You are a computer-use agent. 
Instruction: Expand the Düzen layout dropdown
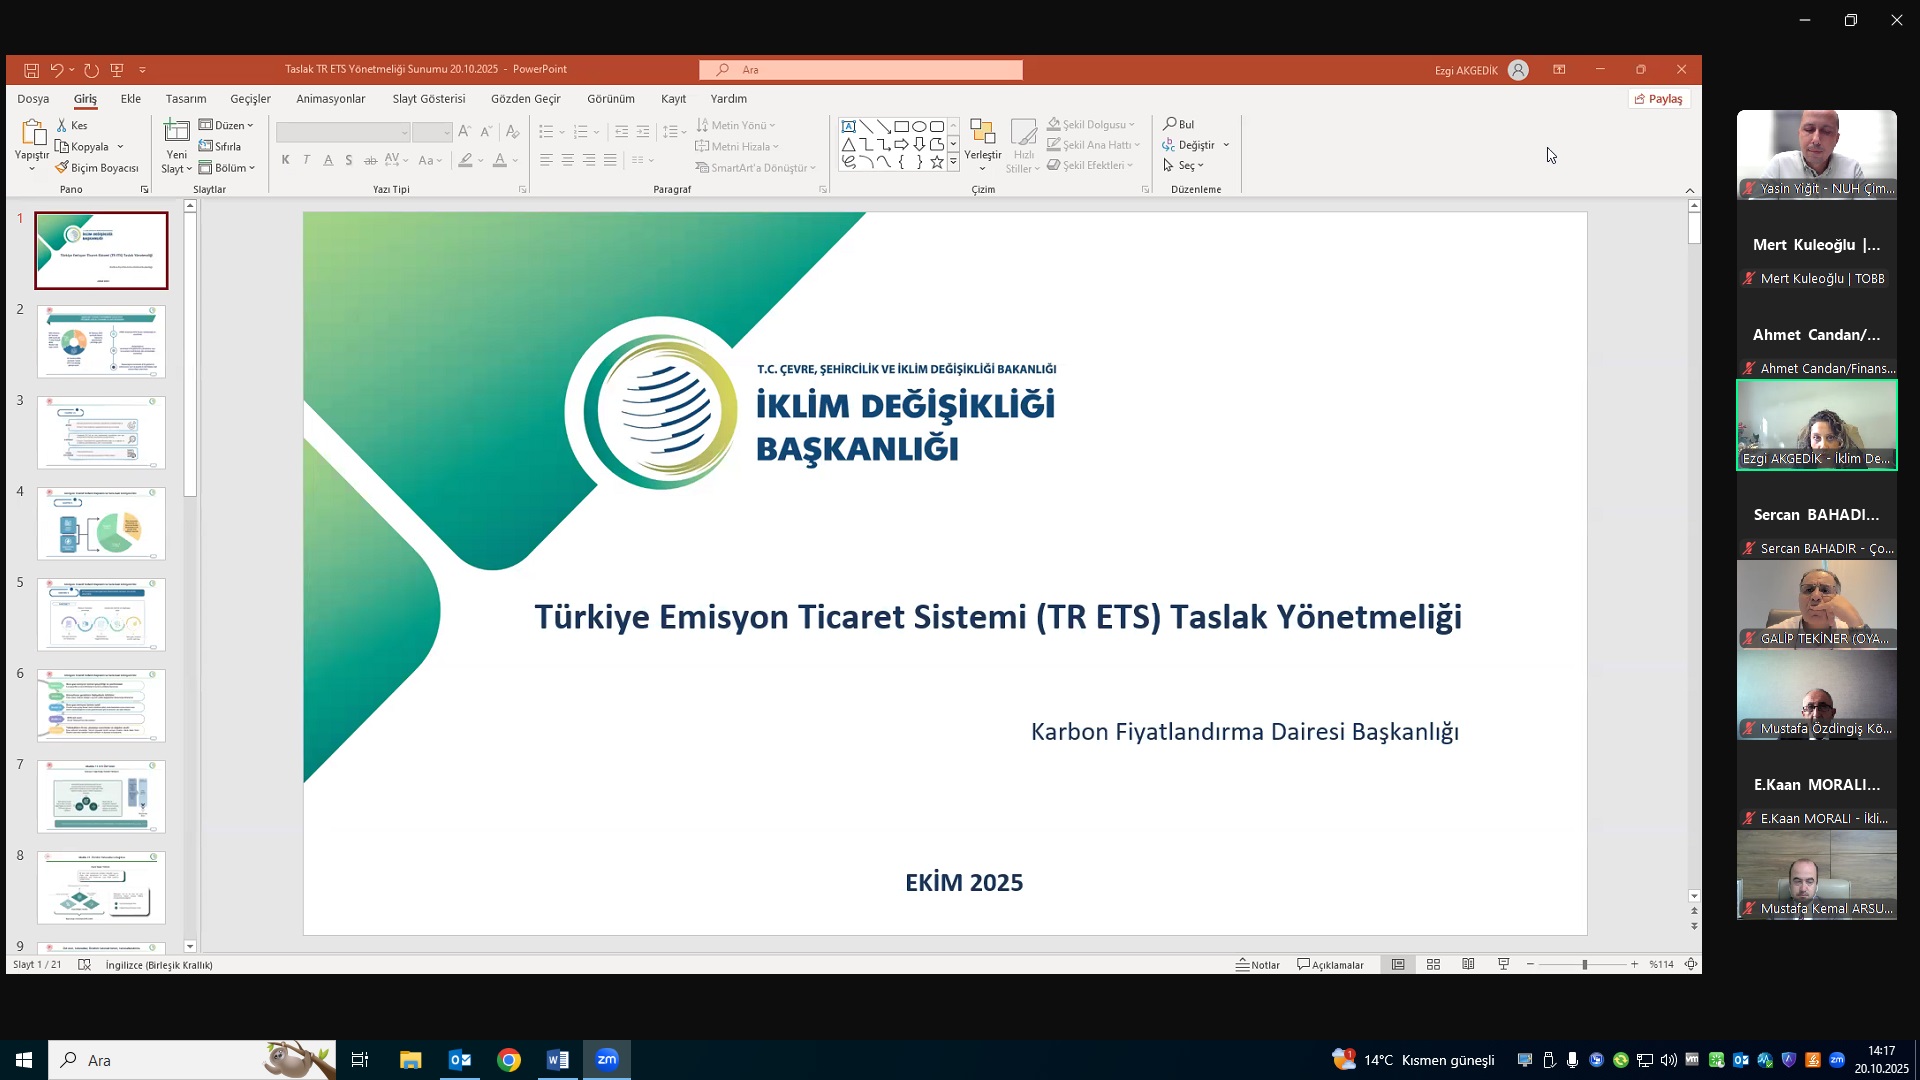[x=227, y=125]
